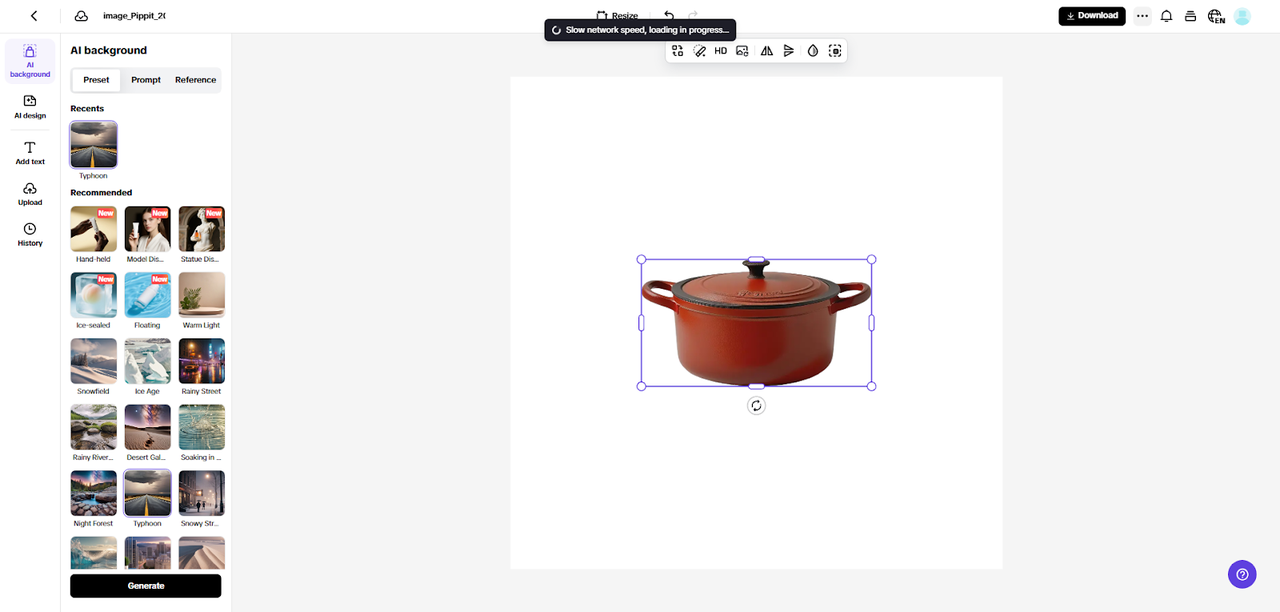The height and width of the screenshot is (612, 1280).
Task: Click the opacity droplet icon
Action: pyautogui.click(x=812, y=51)
